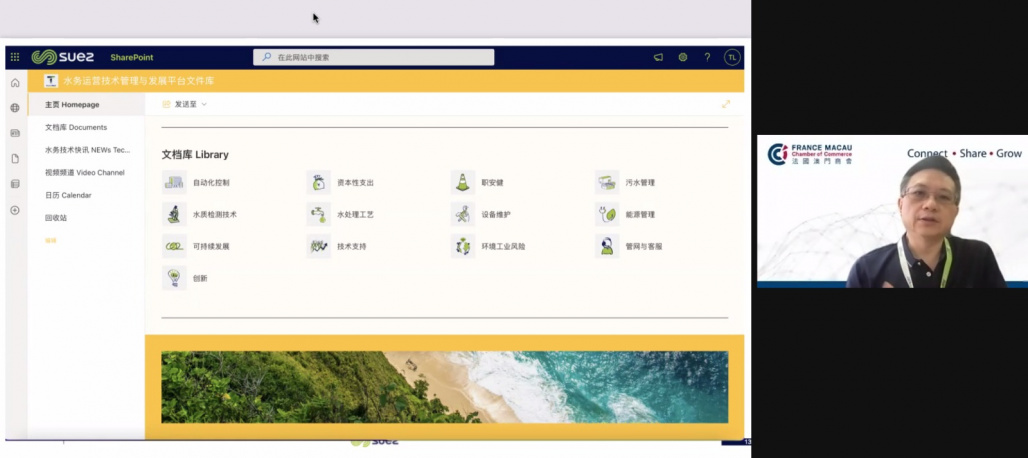Open the 可持续发展 library icon
This screenshot has width=1028, height=458.
pyautogui.click(x=174, y=246)
